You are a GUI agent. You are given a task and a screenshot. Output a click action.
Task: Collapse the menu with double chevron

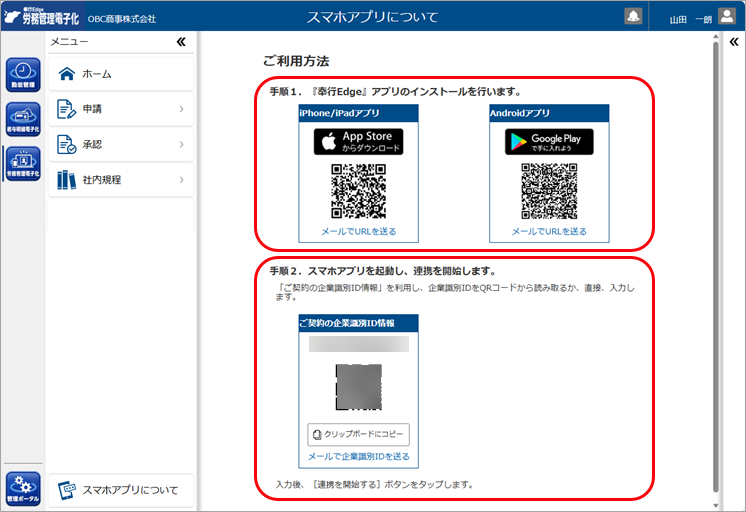coord(181,42)
